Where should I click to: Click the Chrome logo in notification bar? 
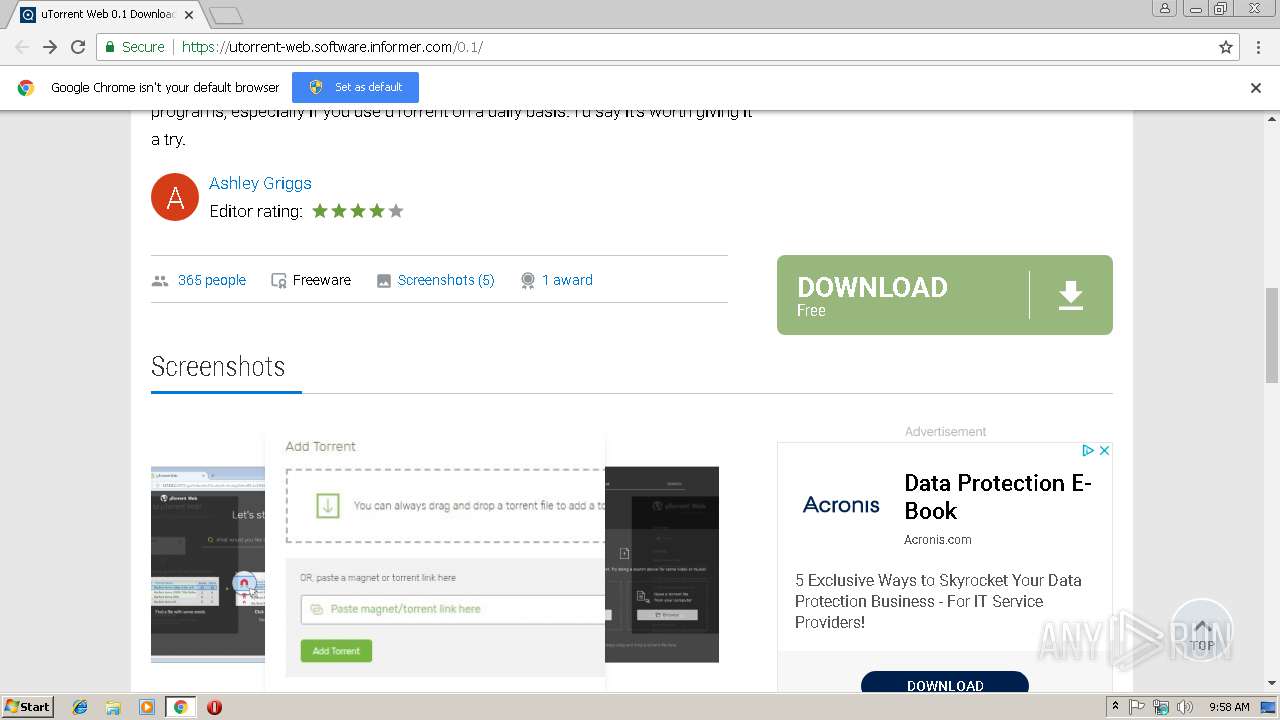tap(26, 88)
